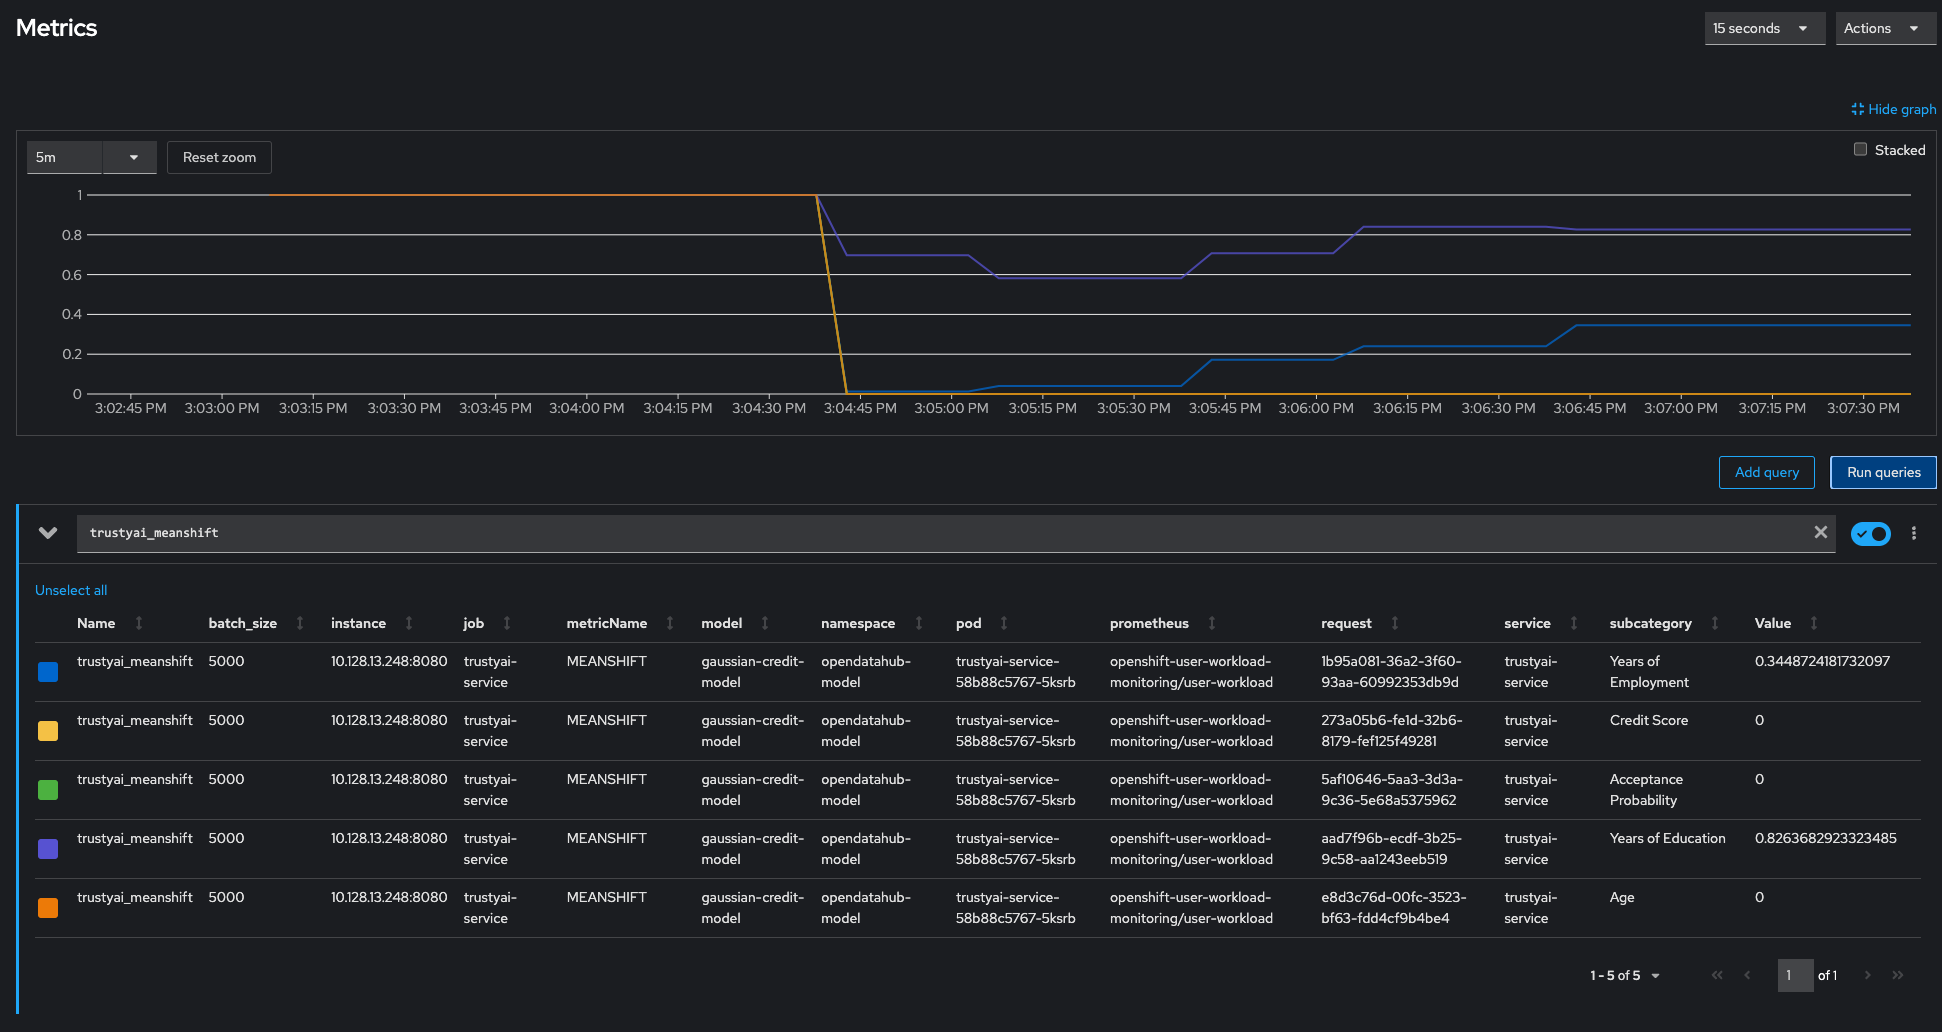The image size is (1942, 1032).
Task: Toggle blue series swatch for Years of Employment
Action: (48, 672)
